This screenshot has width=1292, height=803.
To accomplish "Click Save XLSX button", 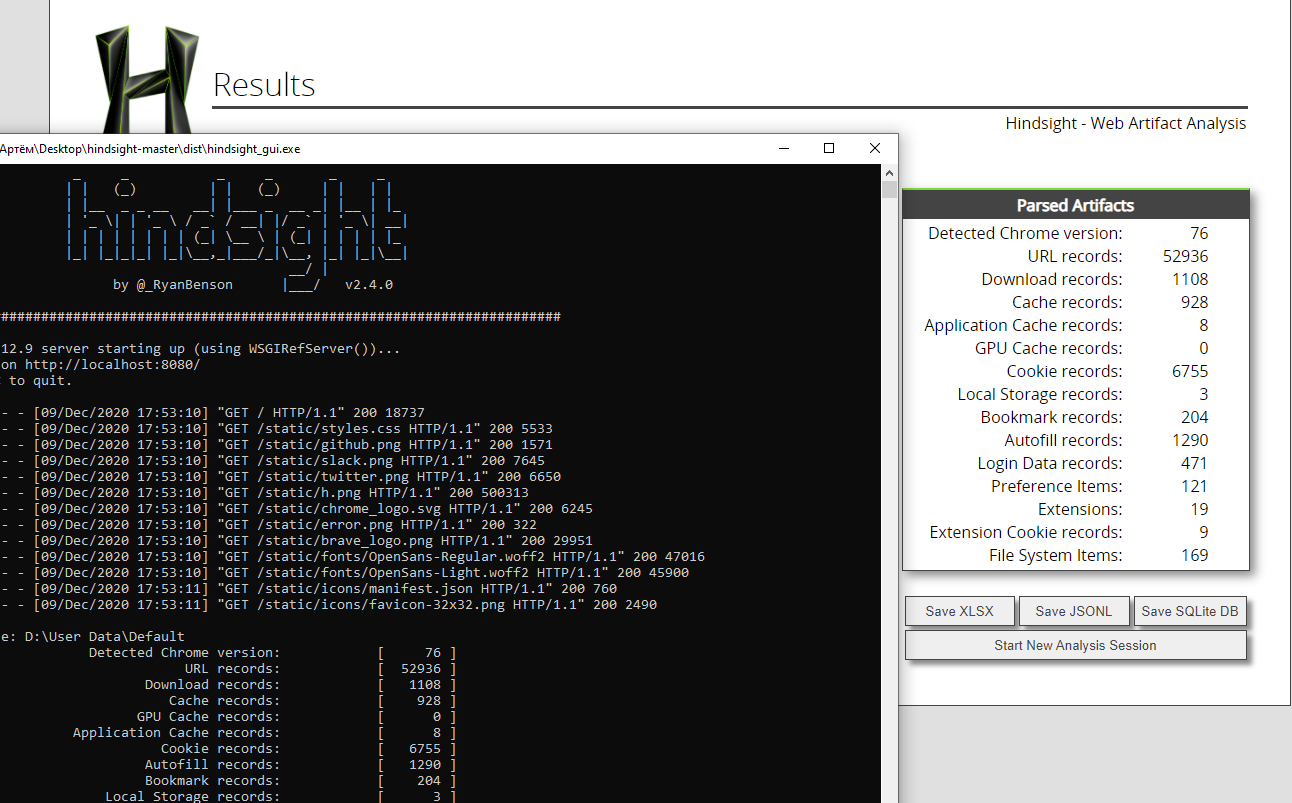I will click(x=960, y=611).
